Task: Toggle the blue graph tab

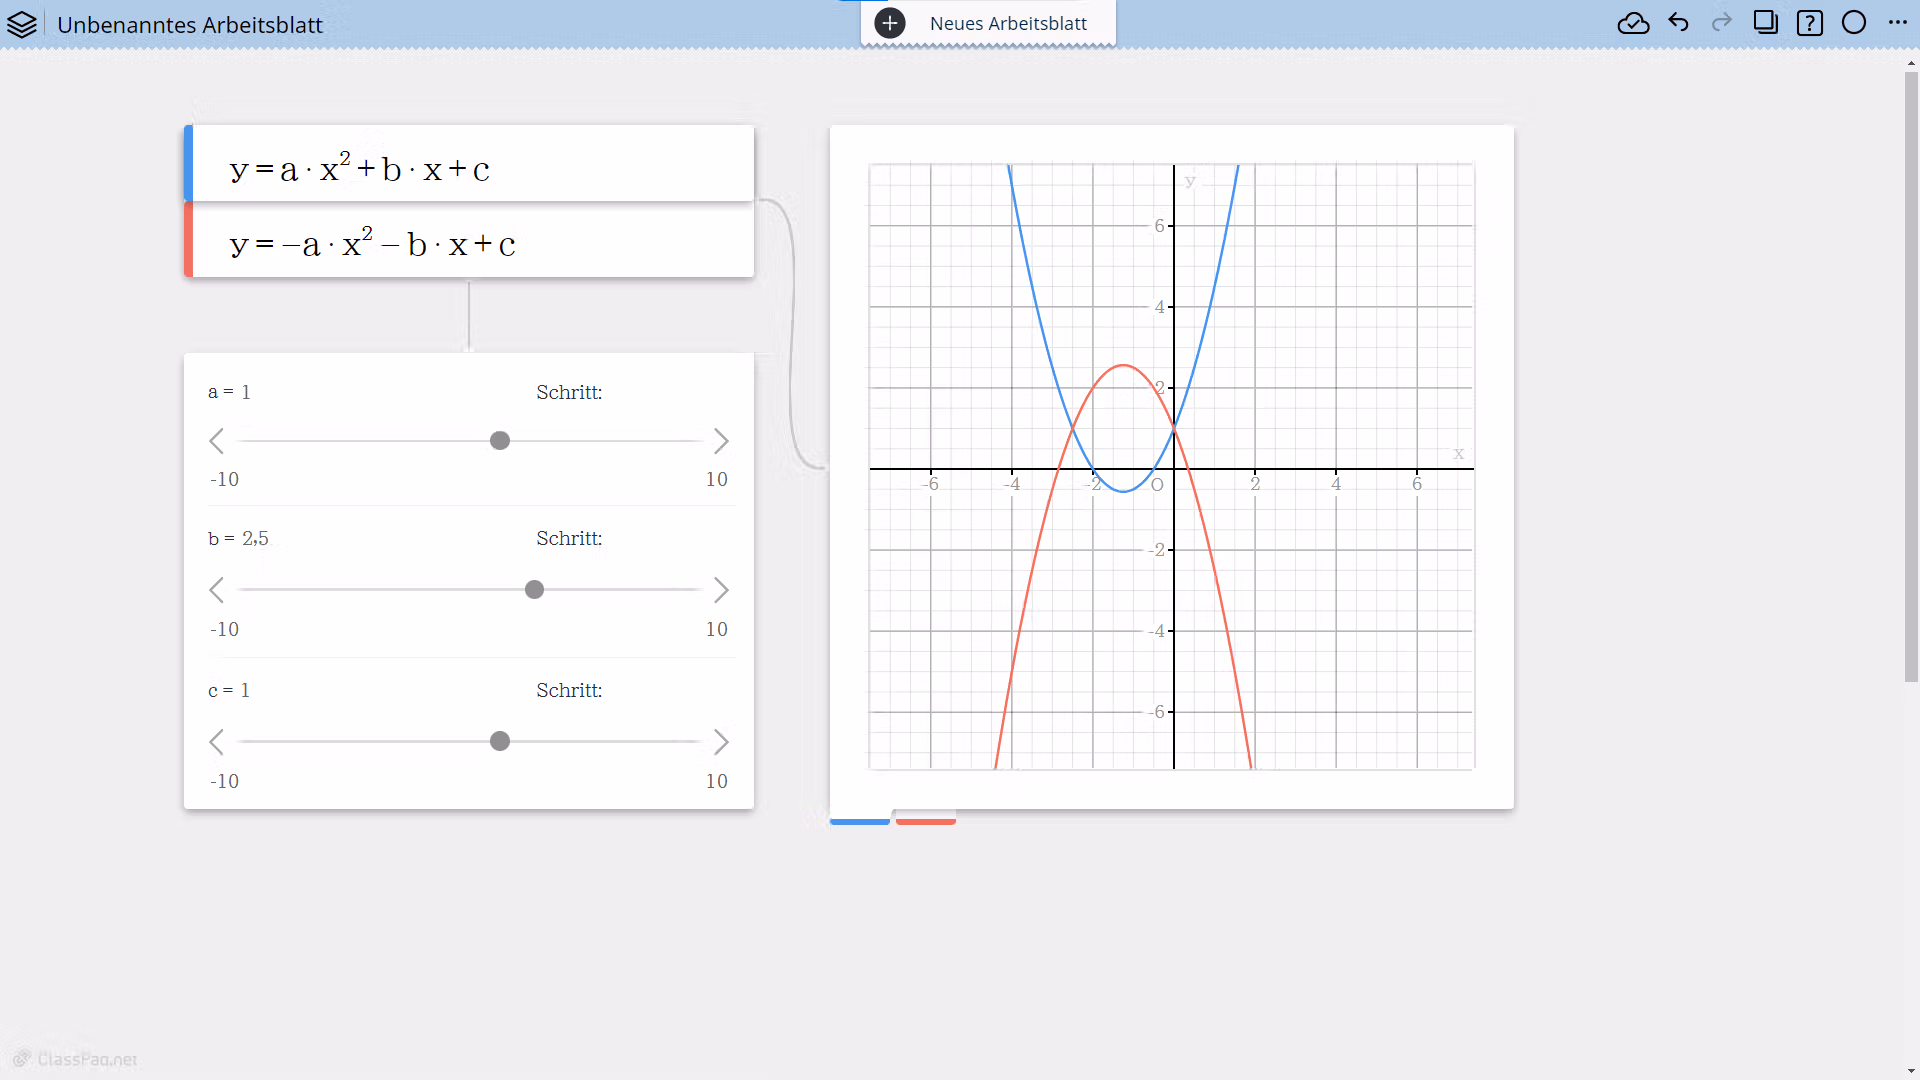Action: [x=860, y=820]
